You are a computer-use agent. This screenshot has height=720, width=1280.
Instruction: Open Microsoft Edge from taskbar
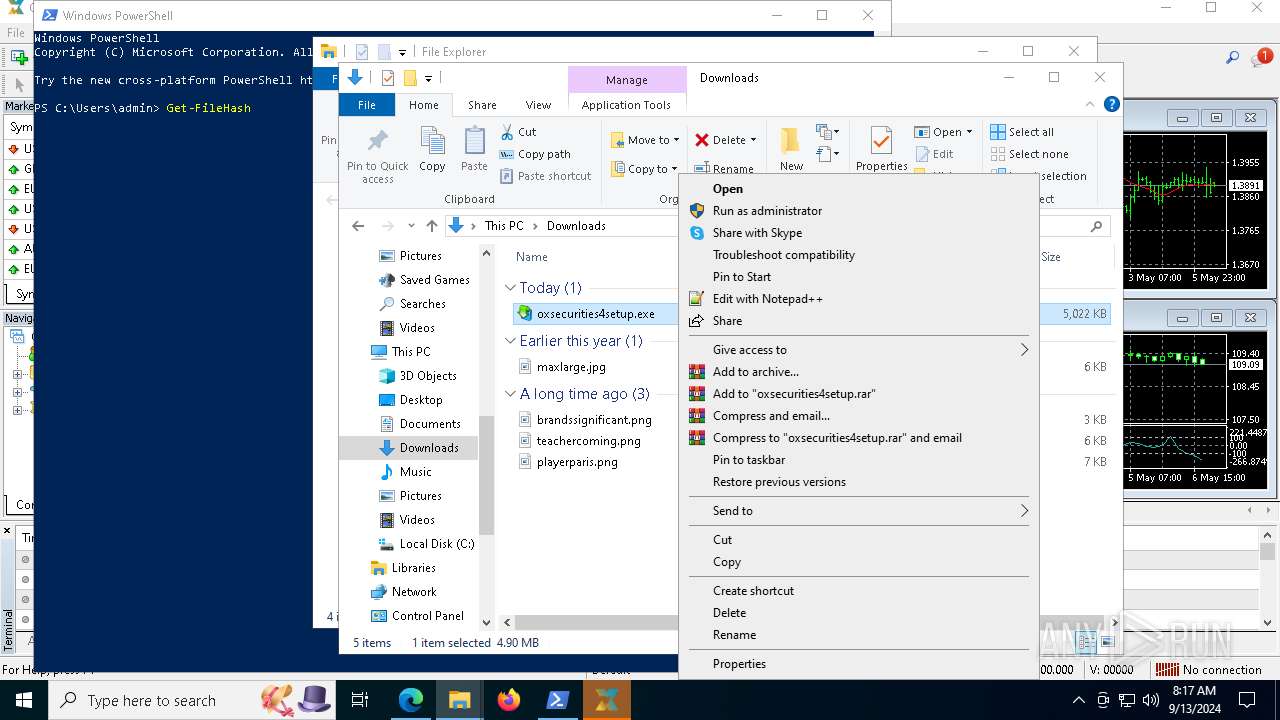pyautogui.click(x=411, y=700)
